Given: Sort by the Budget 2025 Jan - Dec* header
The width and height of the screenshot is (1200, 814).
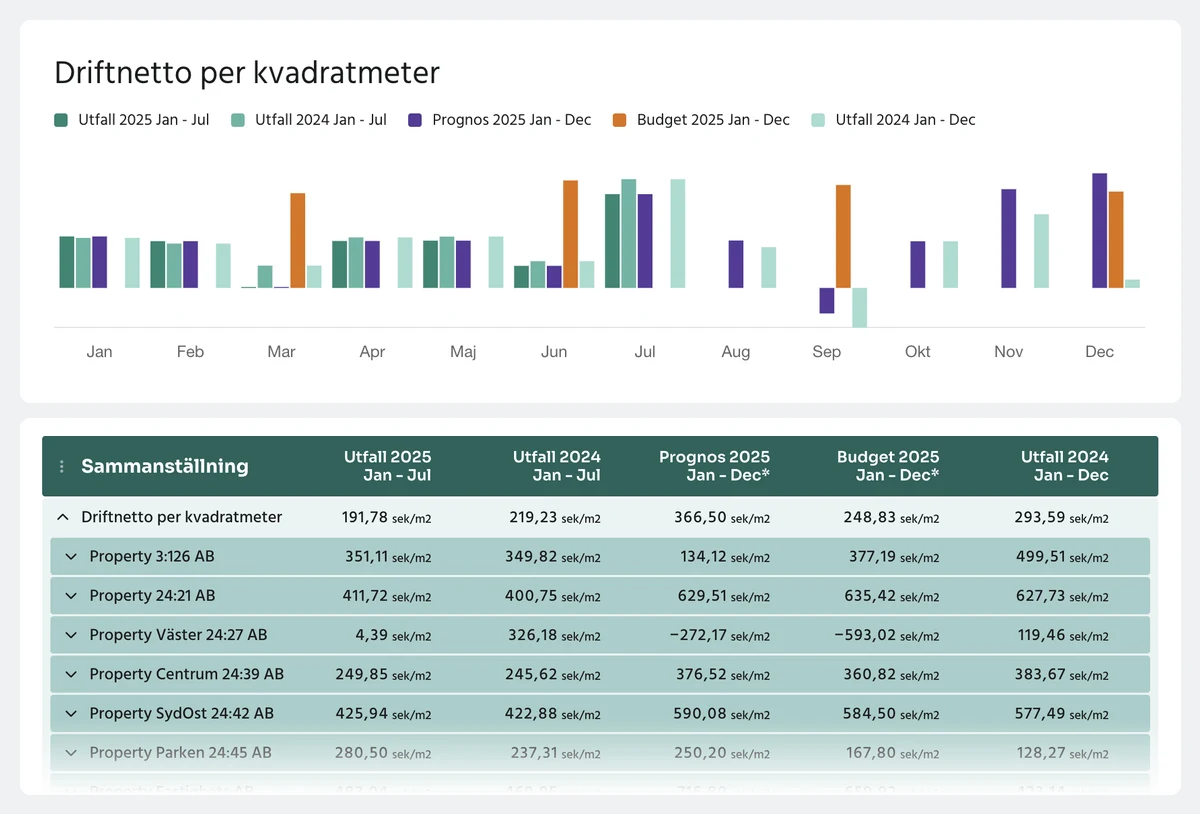Looking at the screenshot, I should (x=888, y=466).
